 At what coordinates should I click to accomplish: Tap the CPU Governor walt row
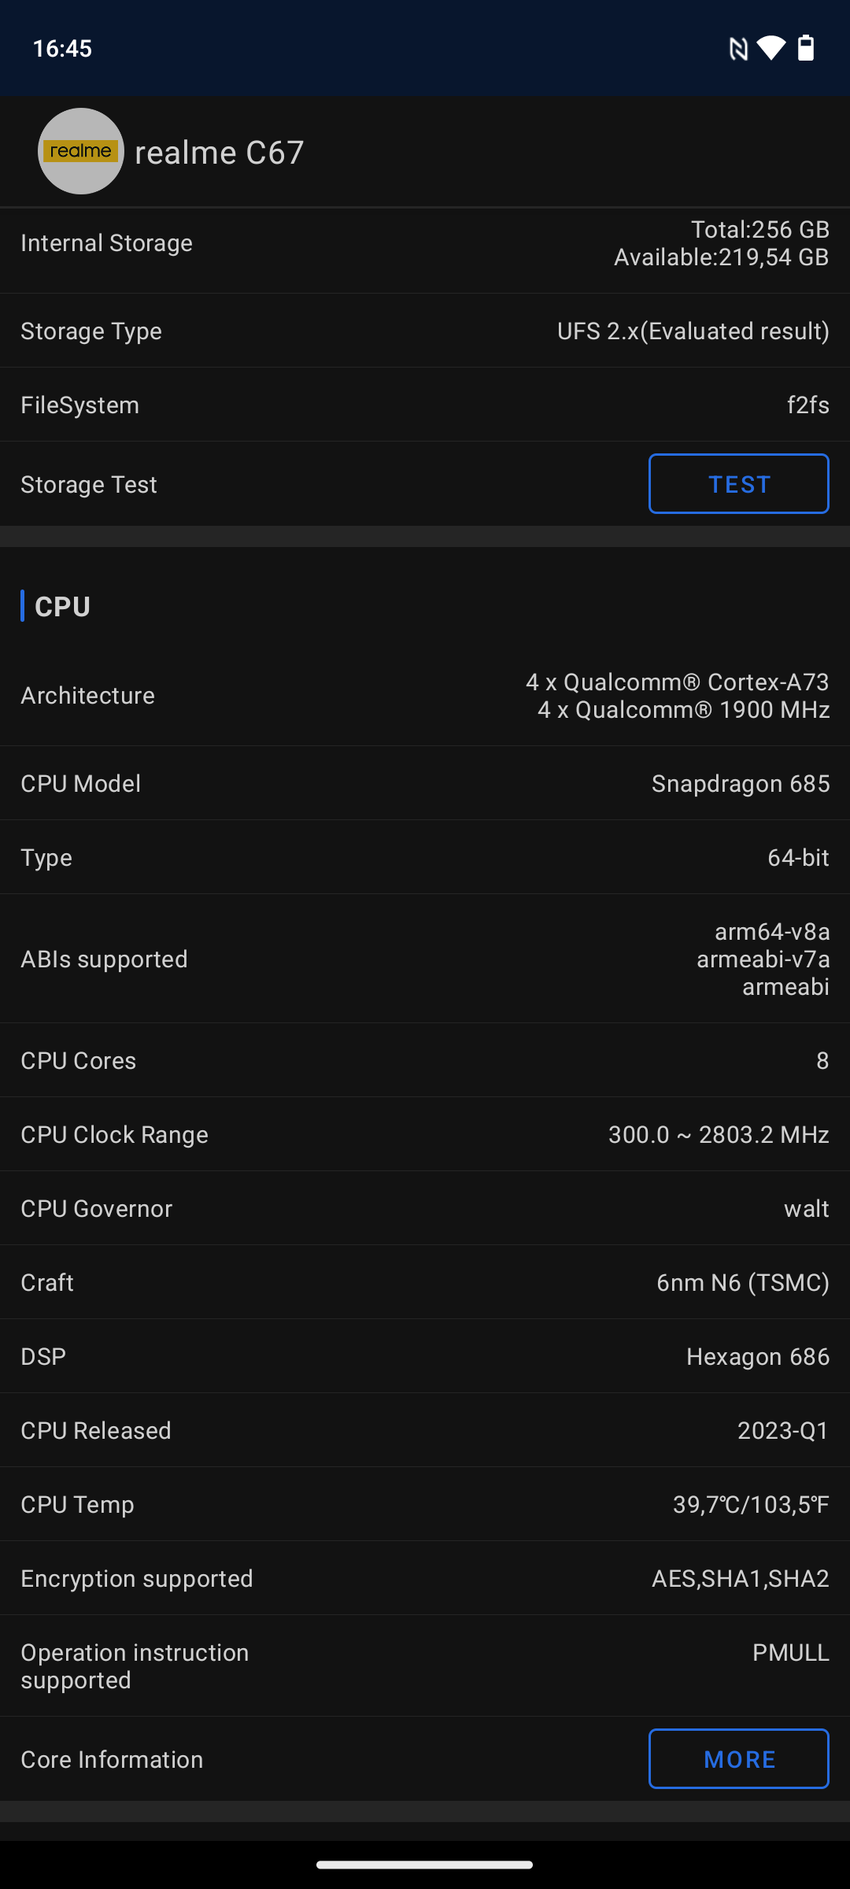tap(425, 1209)
